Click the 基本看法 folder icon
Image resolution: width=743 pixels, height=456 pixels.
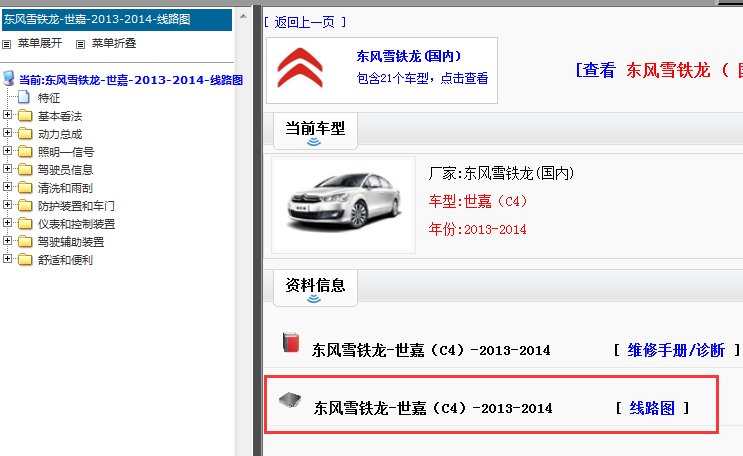pos(25,116)
